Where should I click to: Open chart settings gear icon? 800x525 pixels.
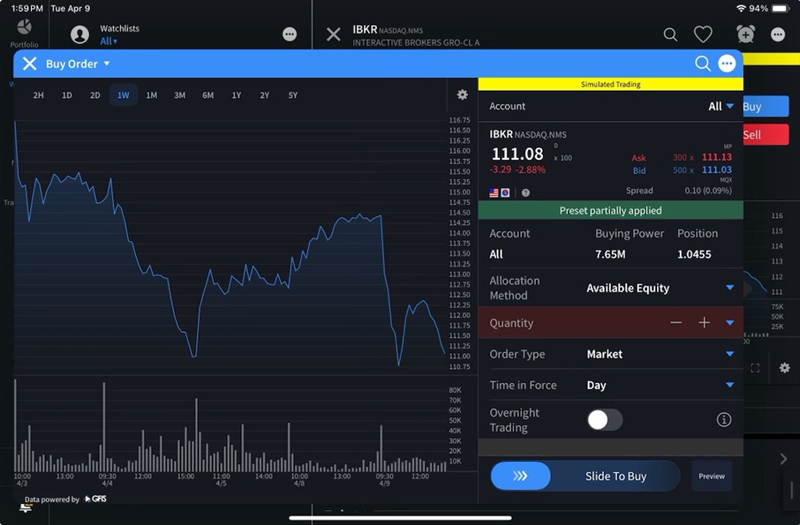click(x=462, y=94)
